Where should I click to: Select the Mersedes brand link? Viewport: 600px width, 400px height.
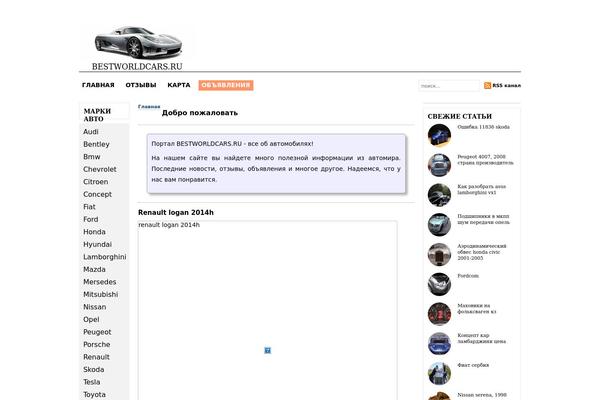[100, 282]
